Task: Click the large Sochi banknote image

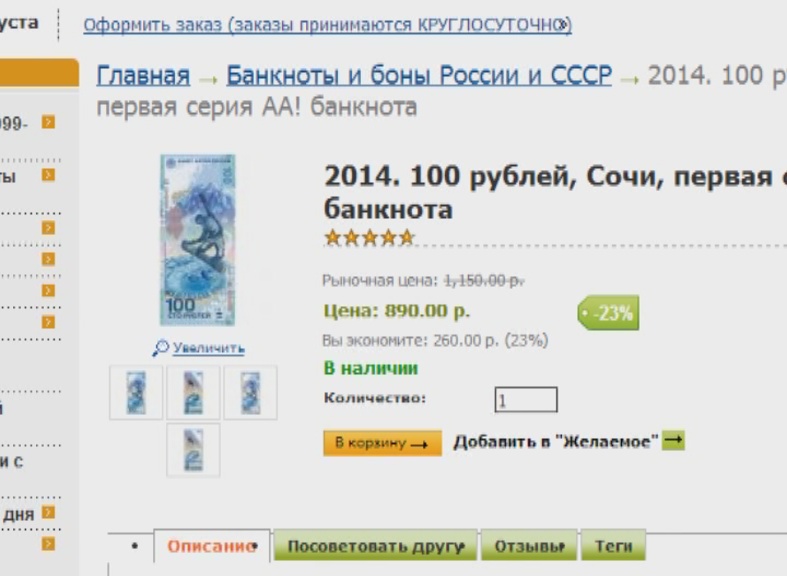Action: (x=197, y=240)
